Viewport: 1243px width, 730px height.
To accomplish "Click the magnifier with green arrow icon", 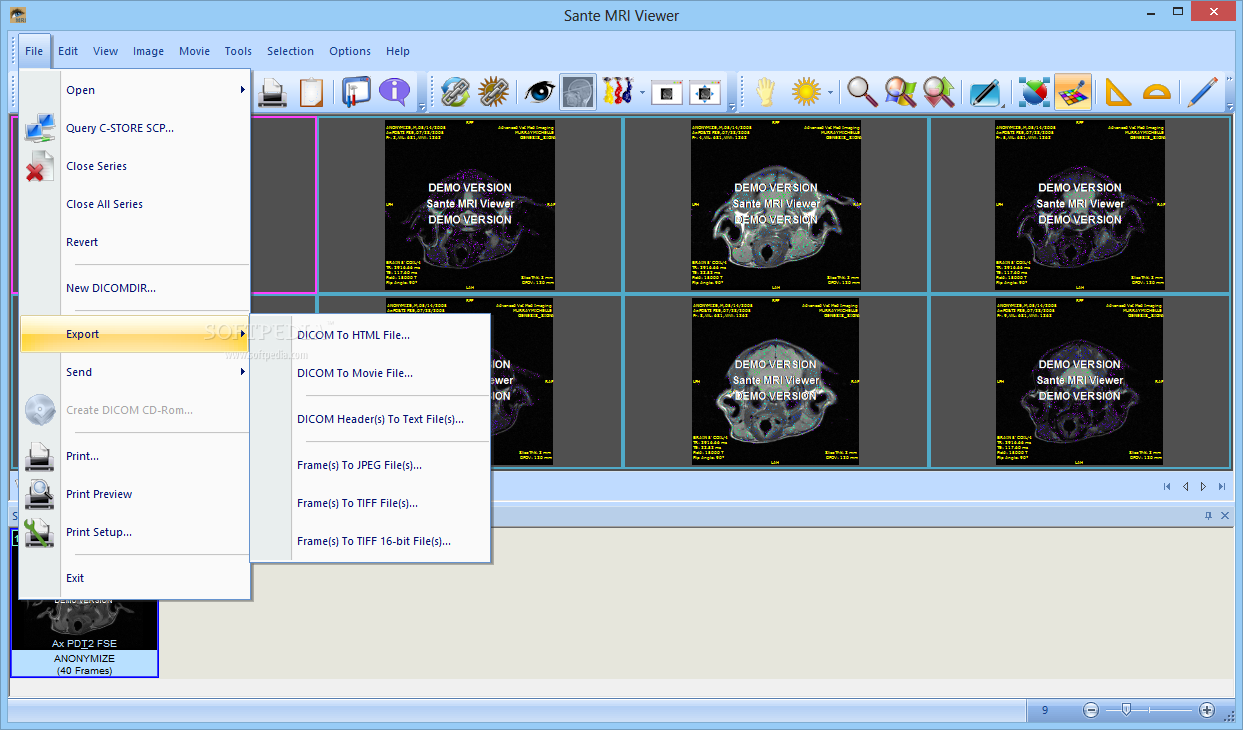I will click(938, 92).
